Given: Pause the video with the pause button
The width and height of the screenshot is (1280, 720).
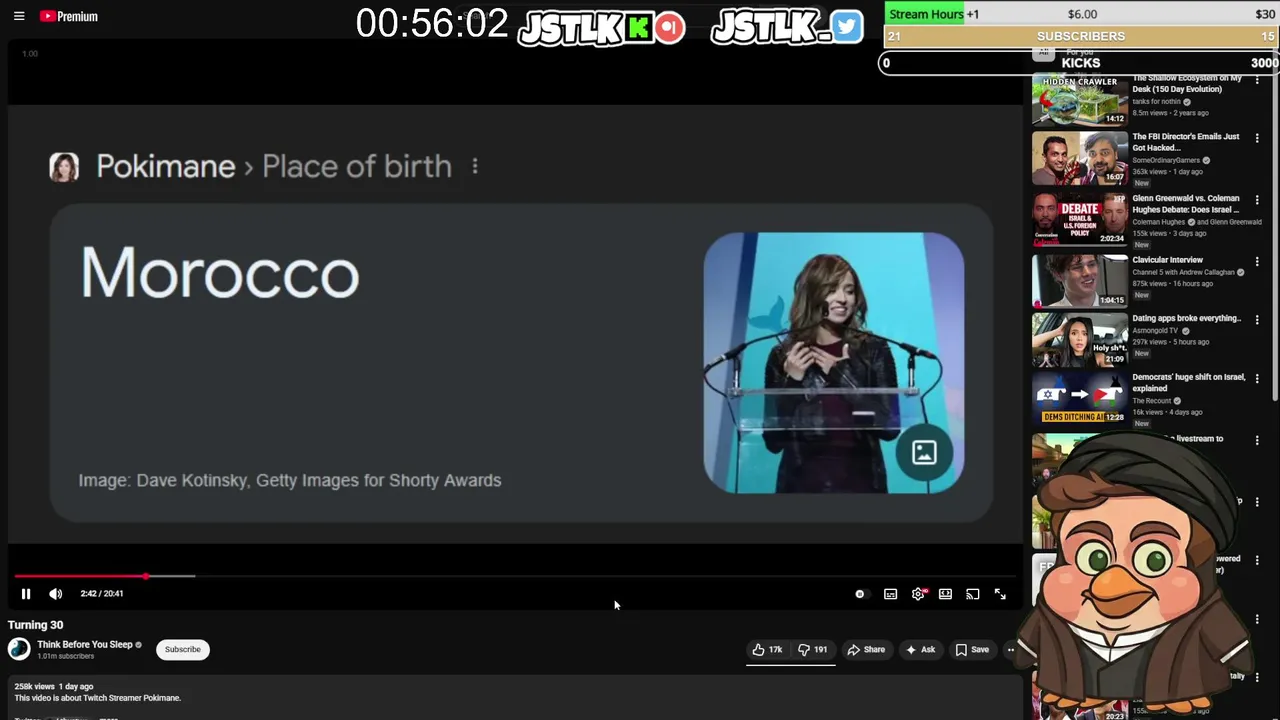Looking at the screenshot, I should tap(26, 594).
